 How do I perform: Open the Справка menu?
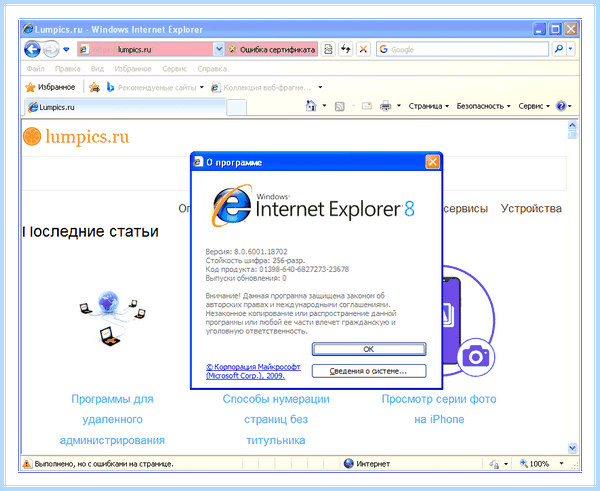pos(212,69)
